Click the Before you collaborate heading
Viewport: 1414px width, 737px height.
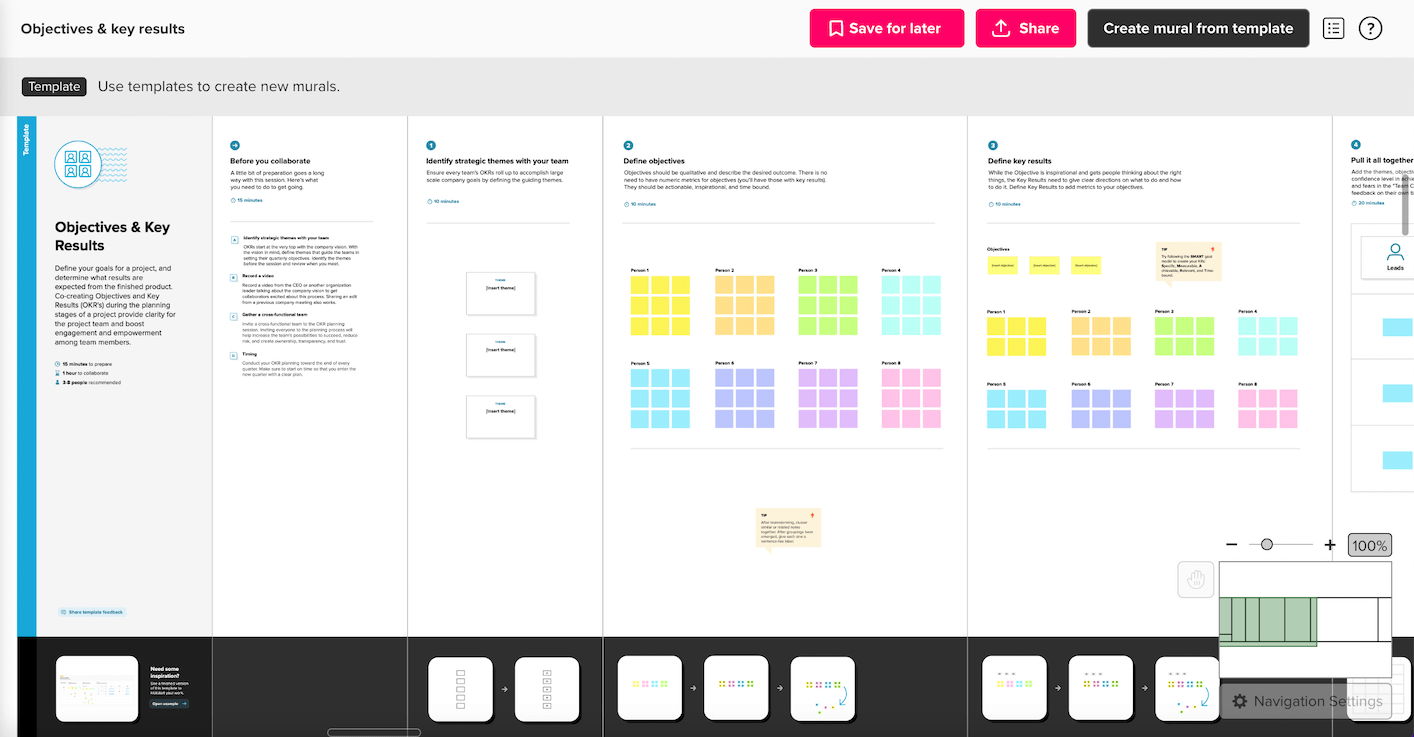270,161
